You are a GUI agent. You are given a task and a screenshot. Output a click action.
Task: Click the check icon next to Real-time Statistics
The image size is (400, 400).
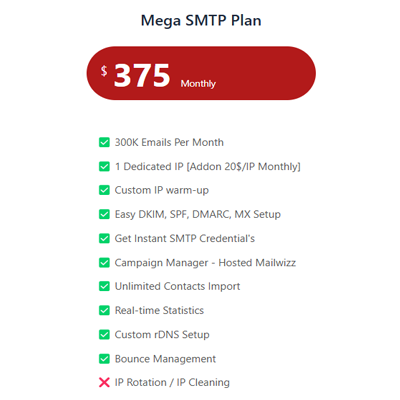click(x=104, y=310)
